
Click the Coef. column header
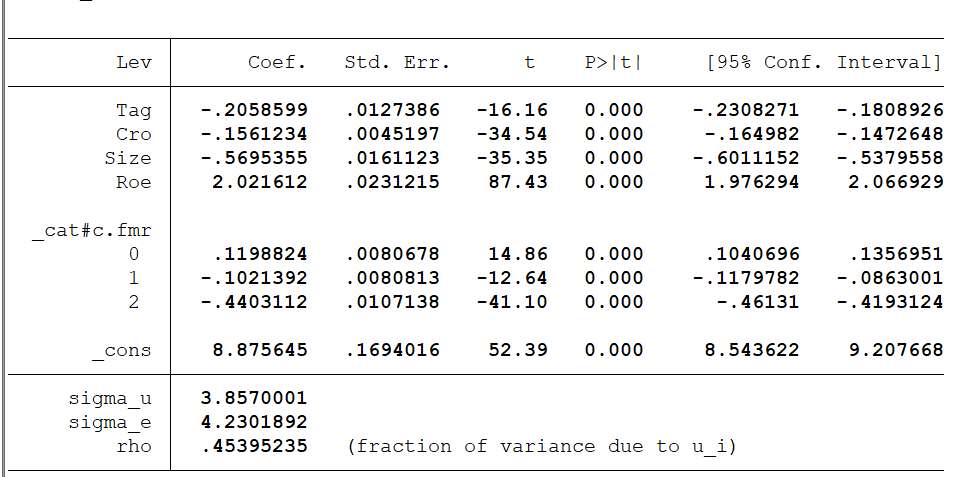click(277, 63)
